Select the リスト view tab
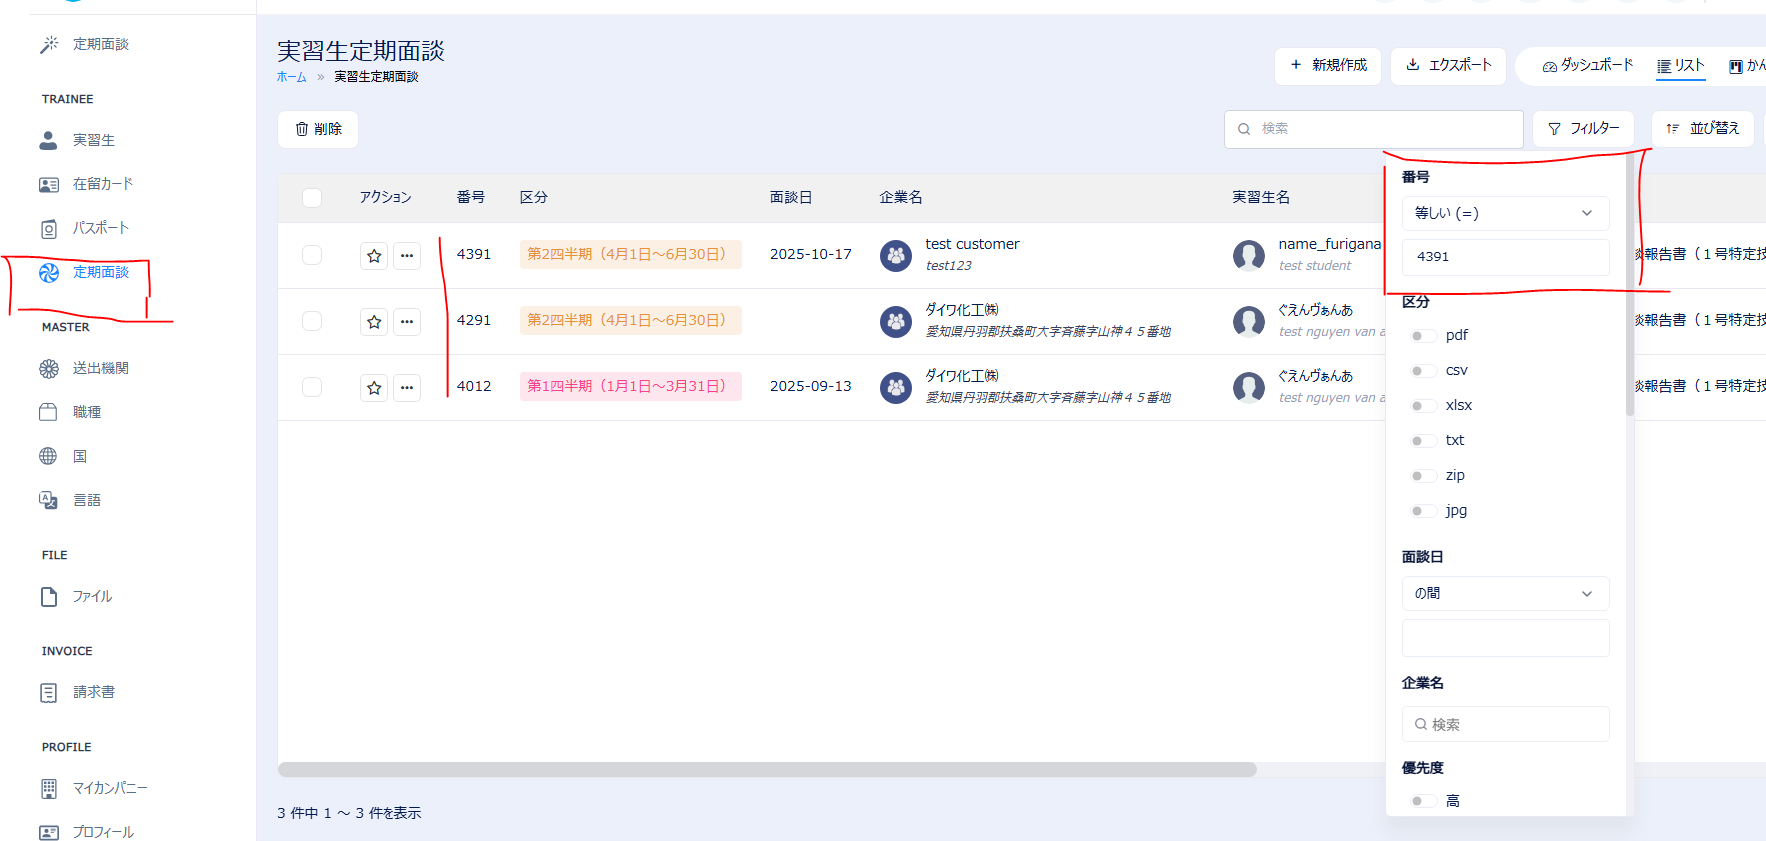The image size is (1766, 841). 1681,66
